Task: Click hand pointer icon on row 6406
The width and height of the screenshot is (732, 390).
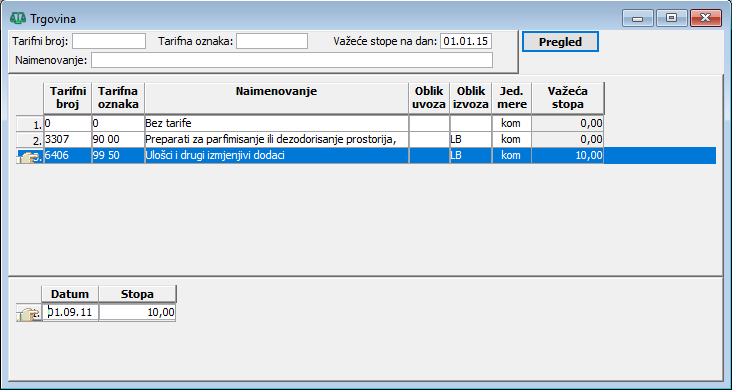Action: (x=29, y=156)
